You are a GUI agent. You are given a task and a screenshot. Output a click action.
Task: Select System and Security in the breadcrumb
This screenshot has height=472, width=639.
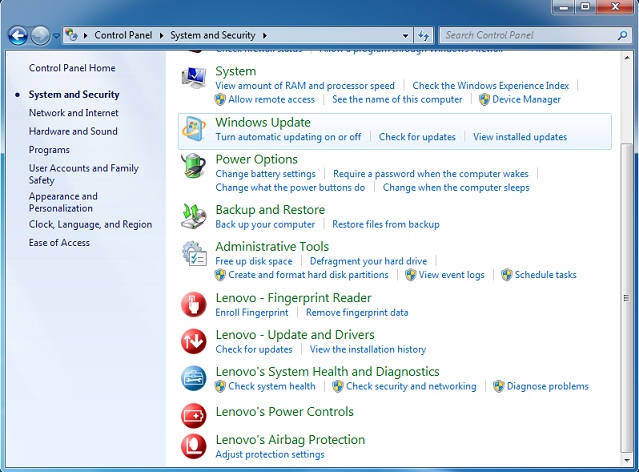tap(213, 35)
